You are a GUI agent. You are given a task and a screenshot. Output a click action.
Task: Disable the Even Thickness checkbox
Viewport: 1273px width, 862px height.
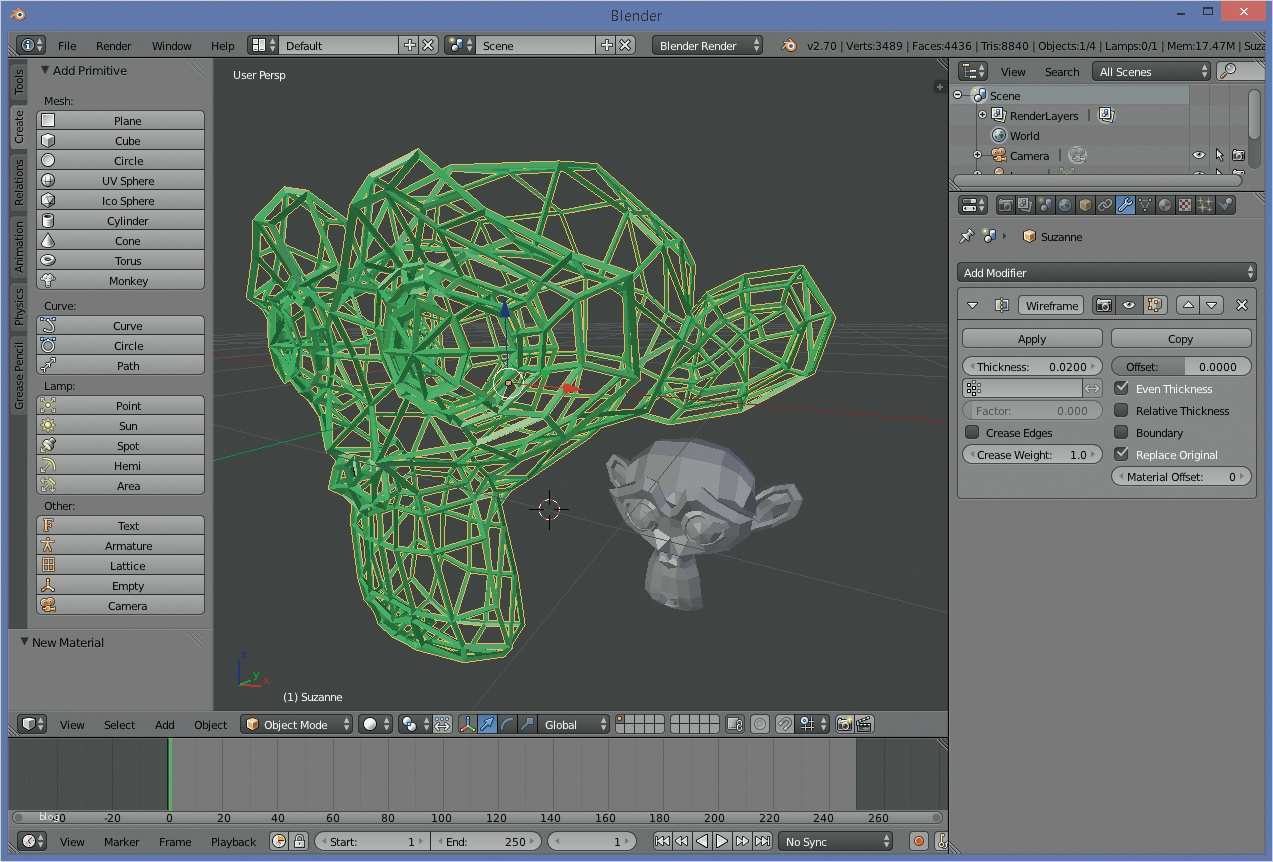[x=1121, y=388]
